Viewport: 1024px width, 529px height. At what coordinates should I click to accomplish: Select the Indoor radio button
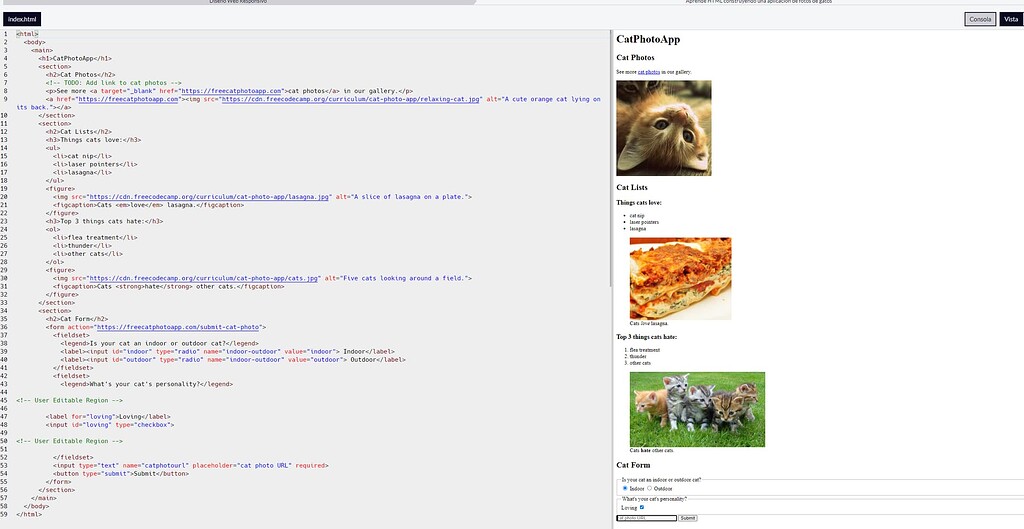click(x=625, y=488)
